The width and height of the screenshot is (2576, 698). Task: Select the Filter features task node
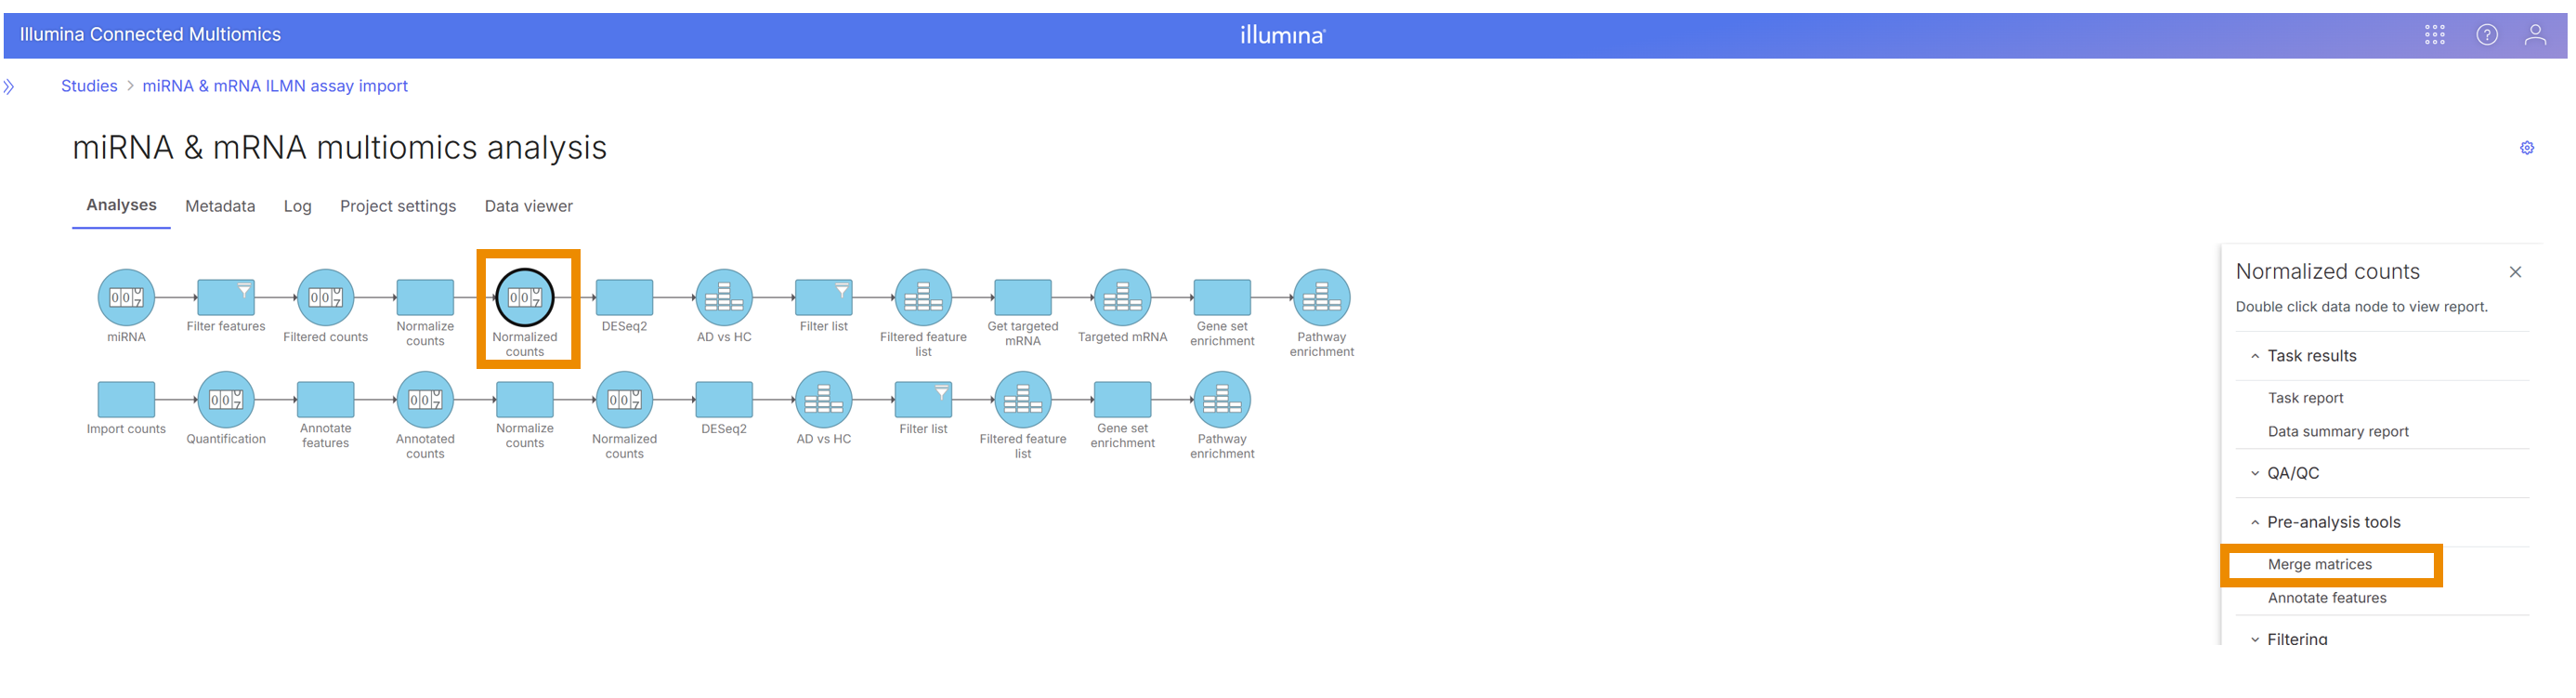pos(226,297)
